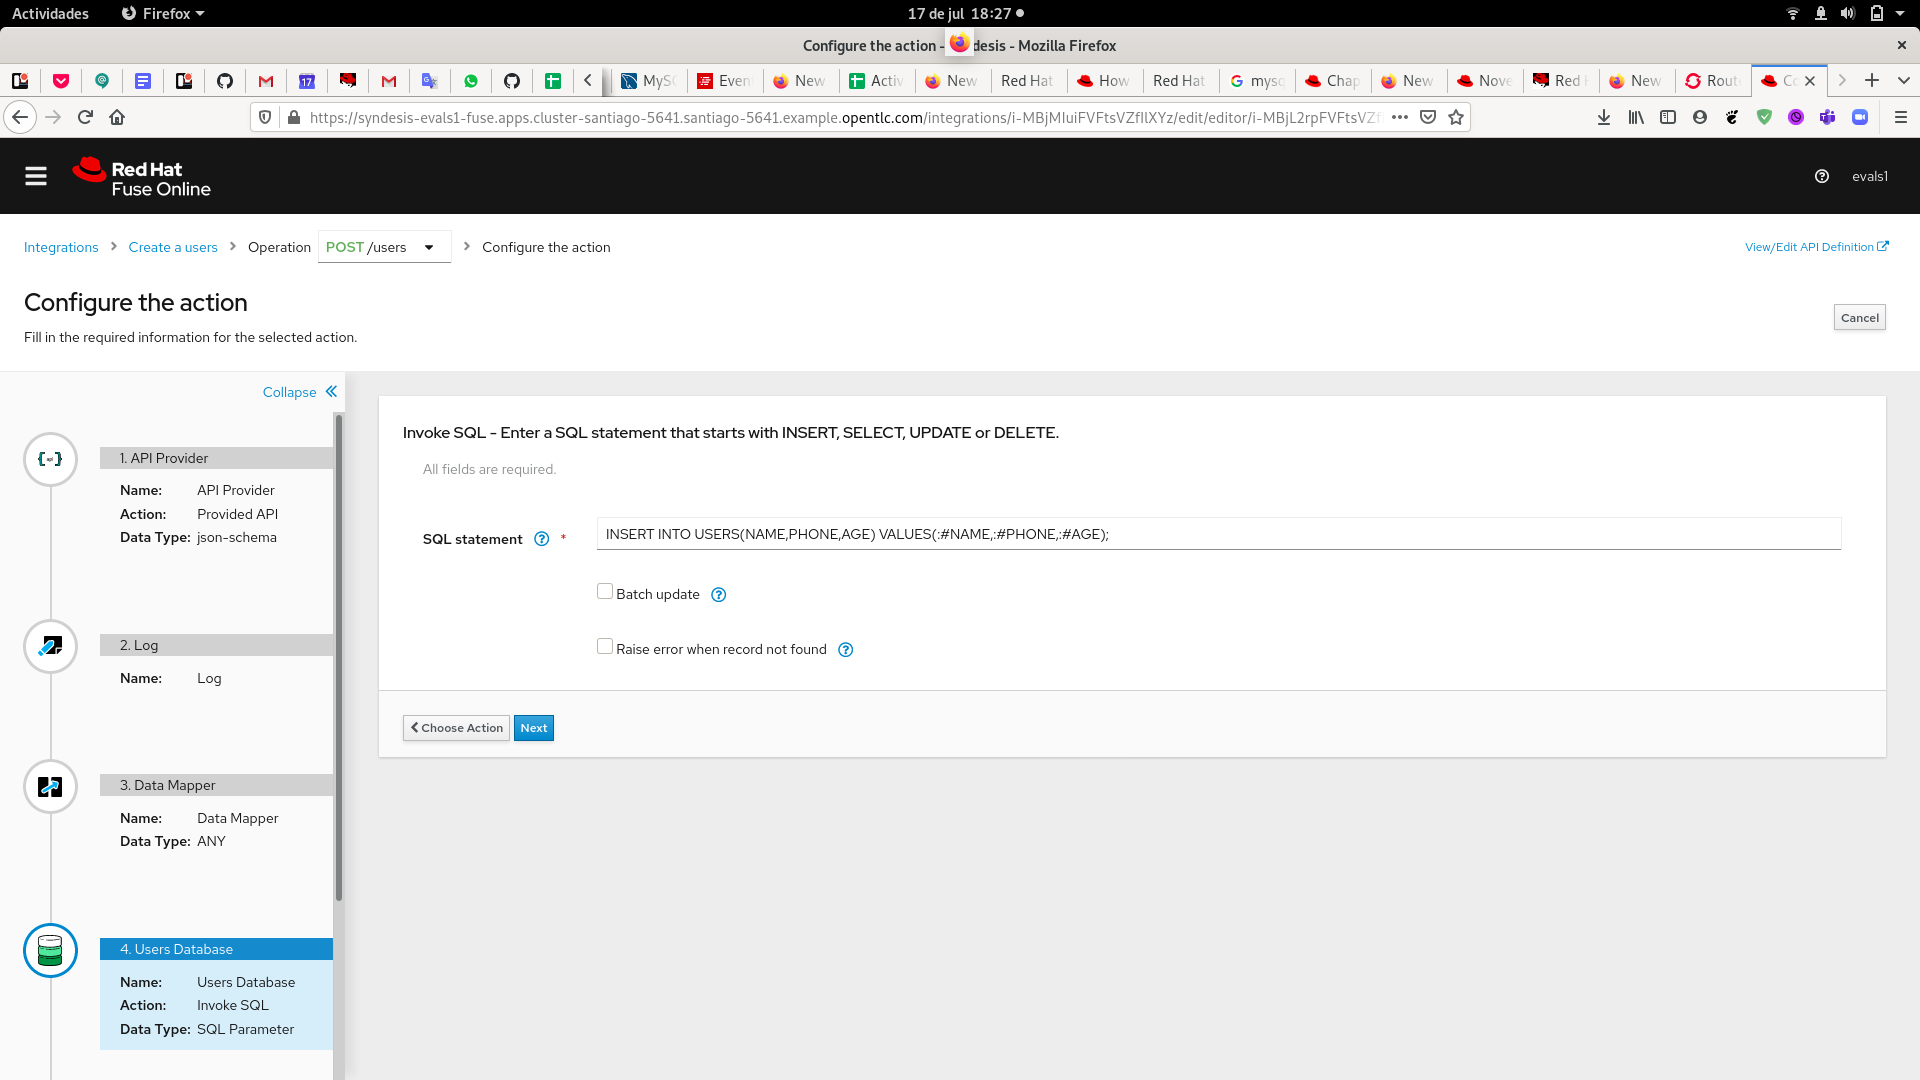Image resolution: width=1920 pixels, height=1080 pixels.
Task: Click the Users Database node icon
Action: click(x=50, y=949)
